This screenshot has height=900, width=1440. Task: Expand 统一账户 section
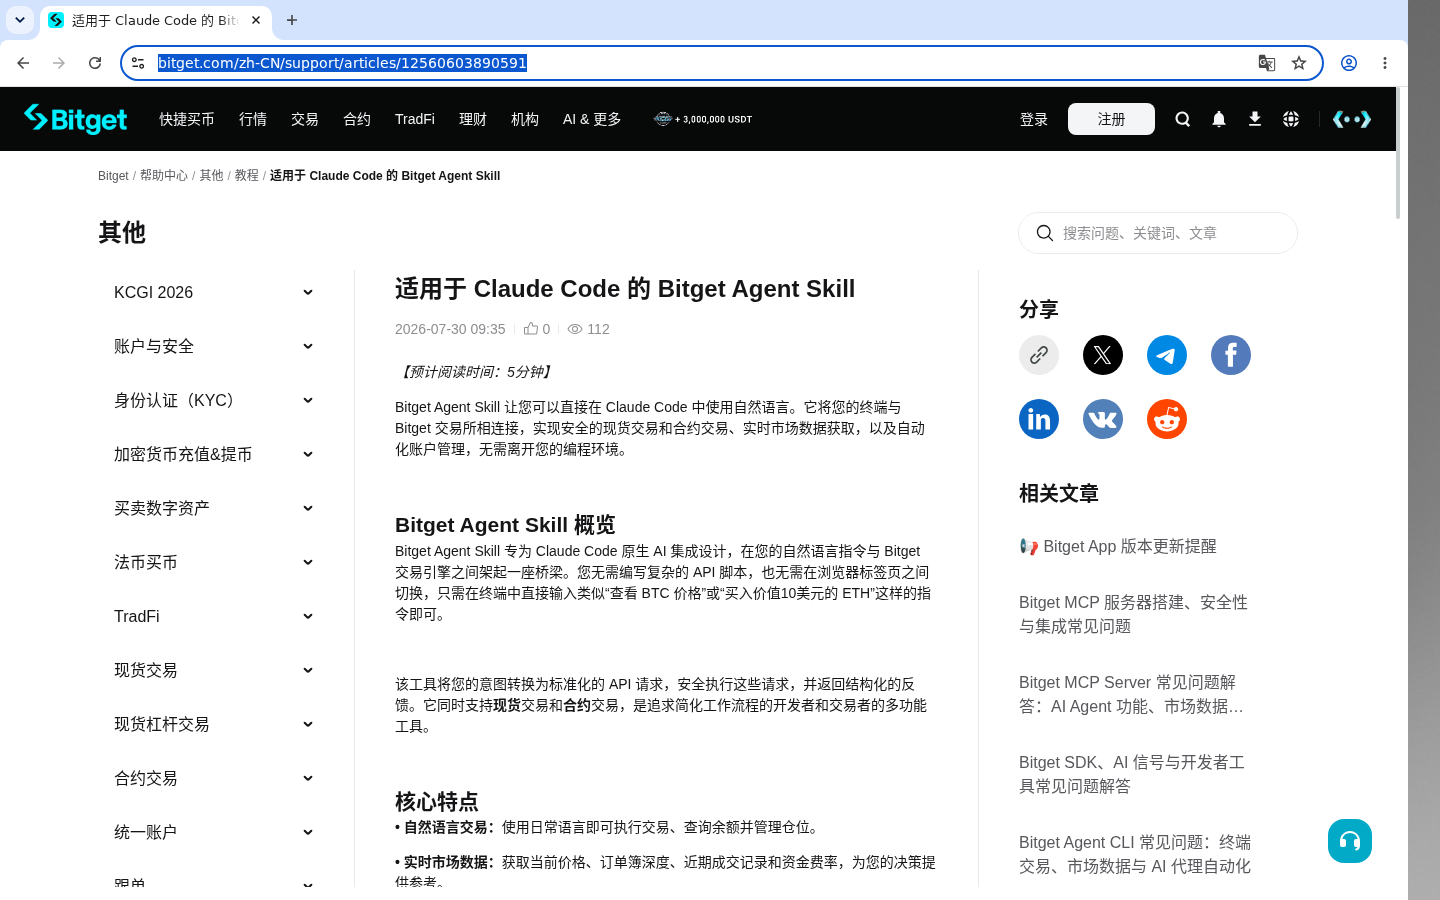(214, 832)
